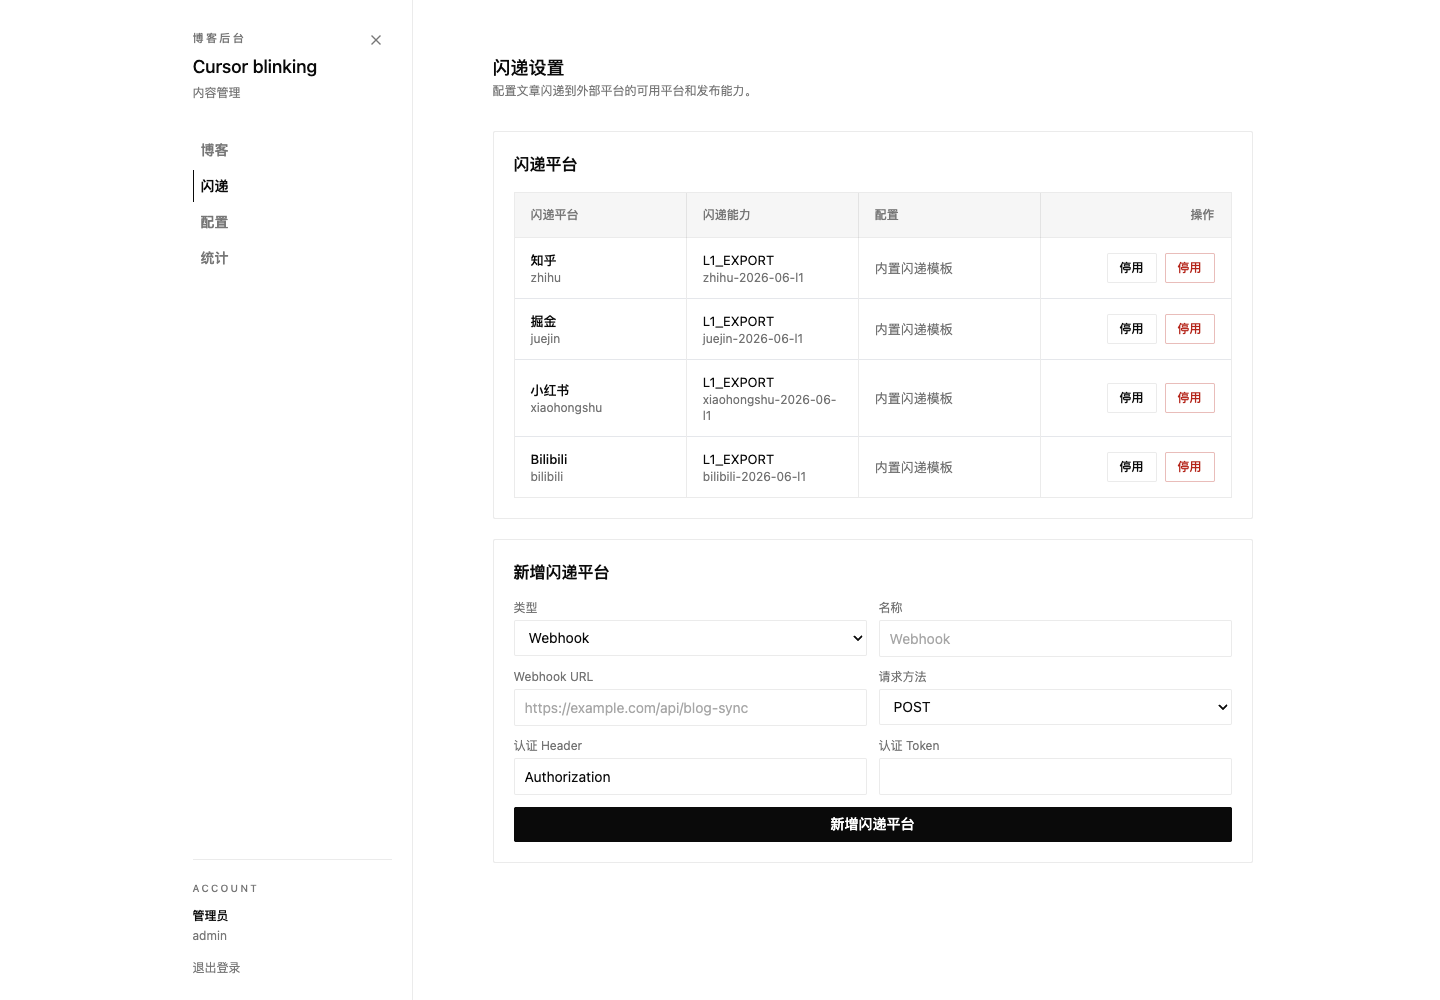This screenshot has width=1440, height=1000.
Task: Click the black 停用 button for 小红书
Action: pos(1131,398)
